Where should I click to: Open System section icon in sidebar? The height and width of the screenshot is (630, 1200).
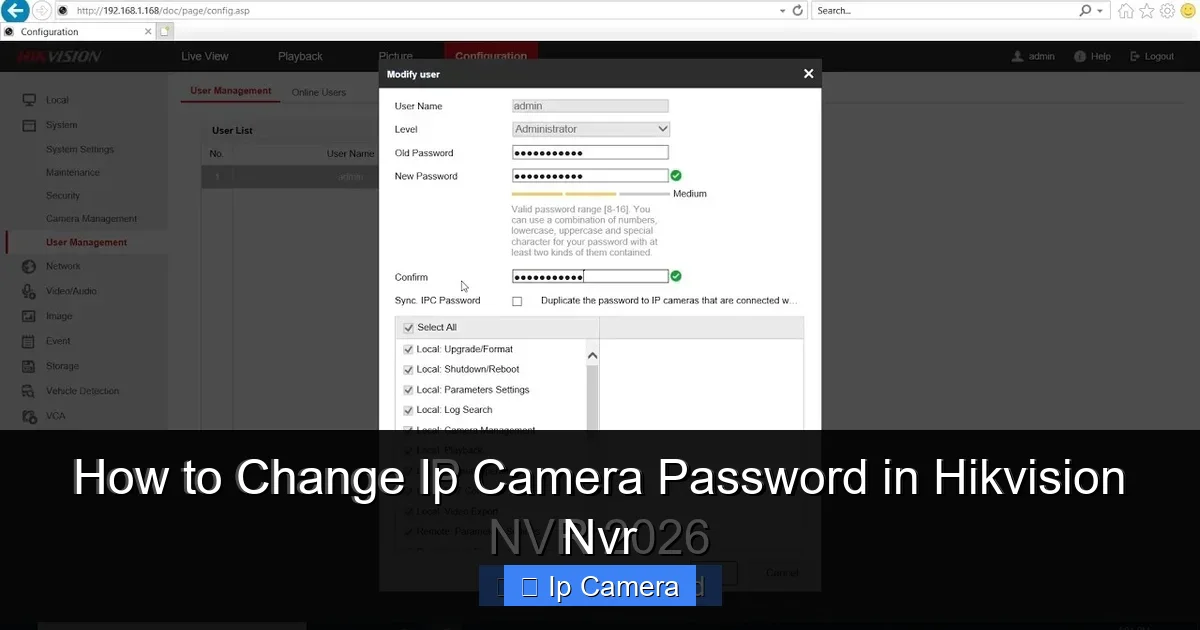click(28, 125)
